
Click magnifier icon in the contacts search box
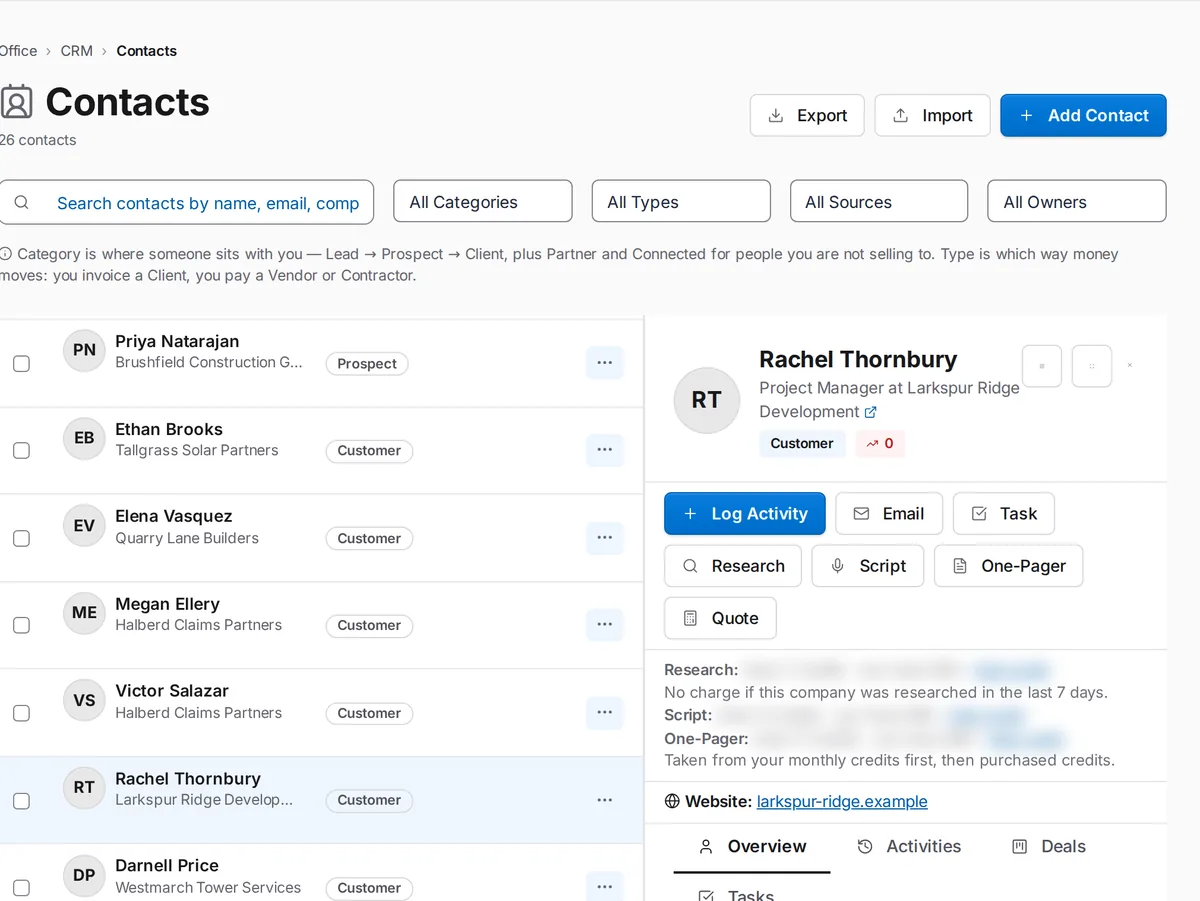click(x=21, y=203)
